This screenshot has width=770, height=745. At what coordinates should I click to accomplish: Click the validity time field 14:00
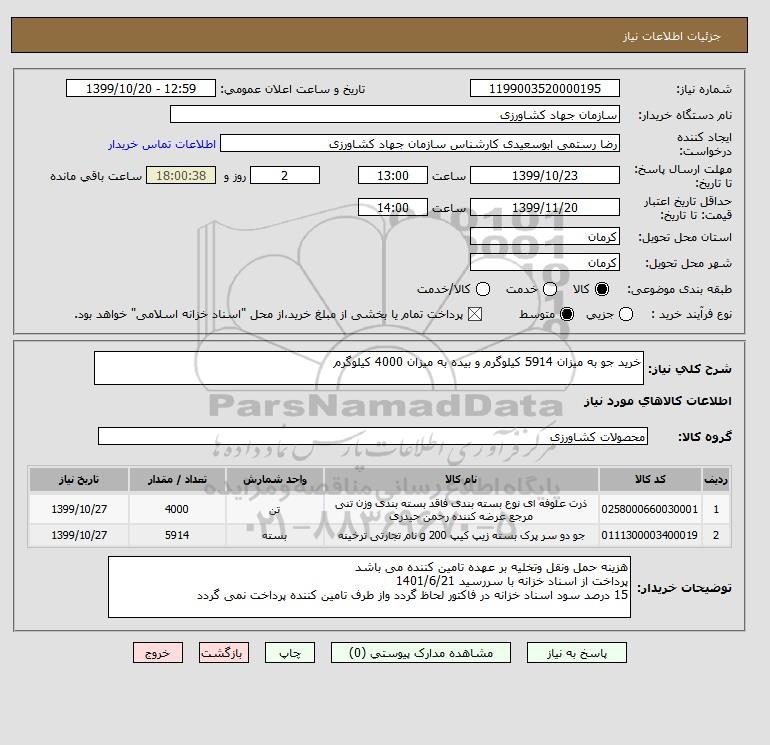click(393, 207)
